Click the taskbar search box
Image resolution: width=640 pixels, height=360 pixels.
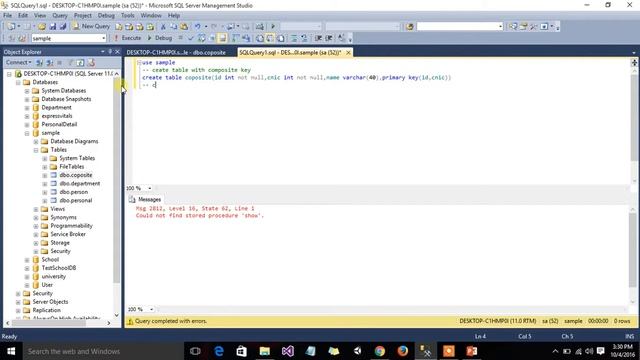102,351
